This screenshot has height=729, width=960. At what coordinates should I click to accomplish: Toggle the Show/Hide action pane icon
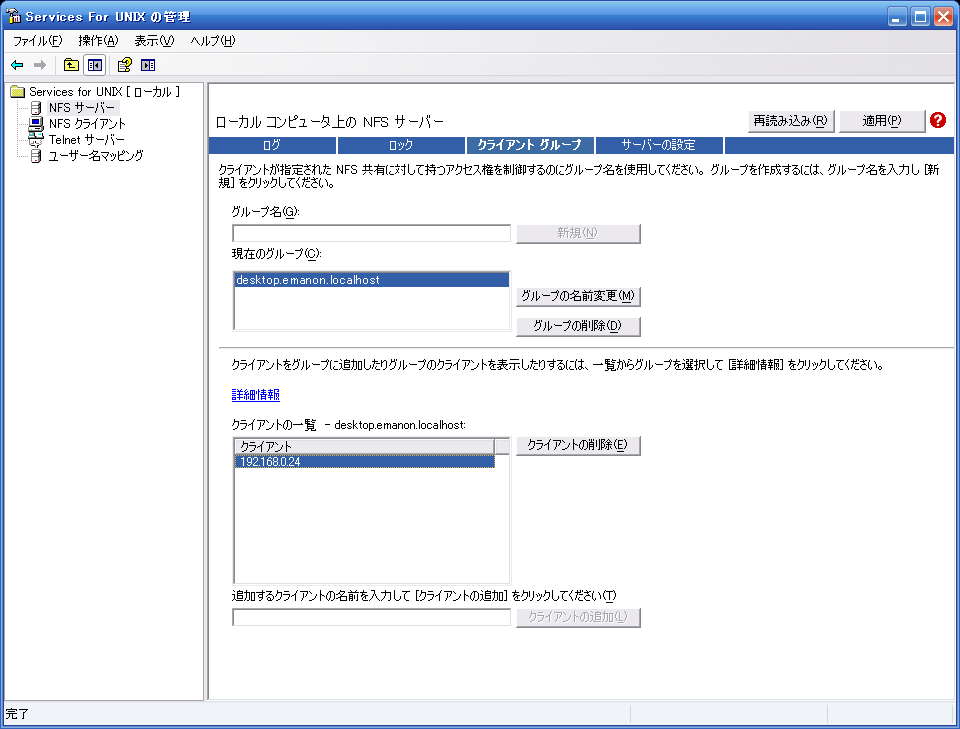pyautogui.click(x=148, y=65)
